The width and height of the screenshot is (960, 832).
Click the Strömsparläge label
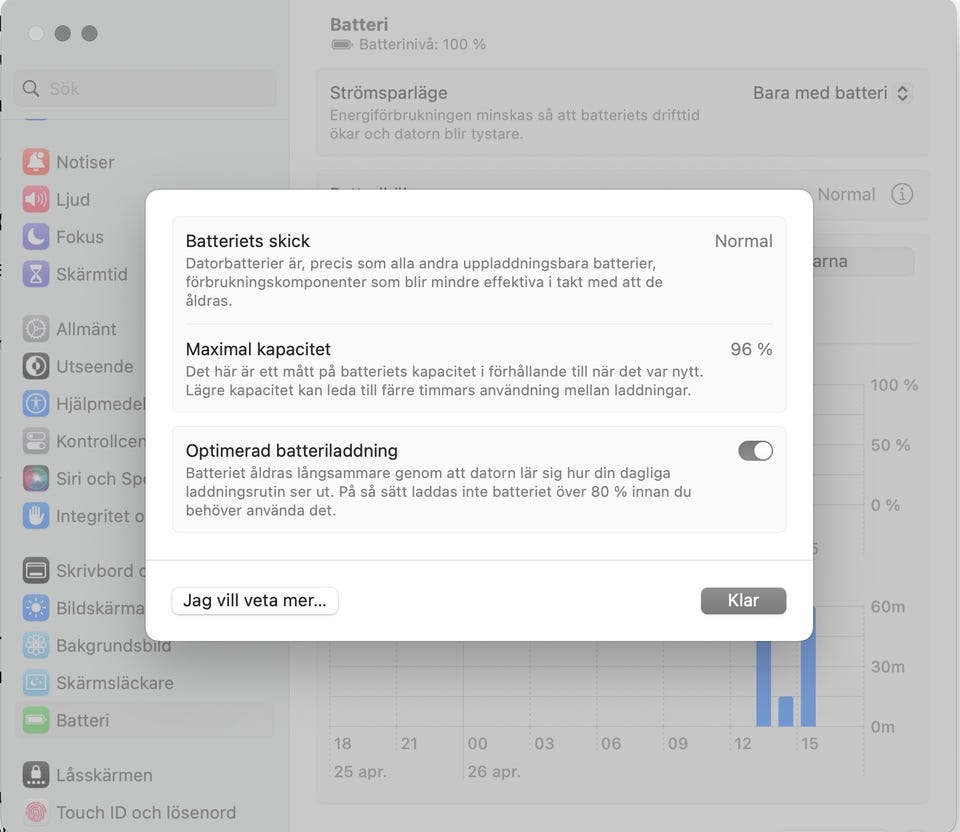(x=388, y=93)
